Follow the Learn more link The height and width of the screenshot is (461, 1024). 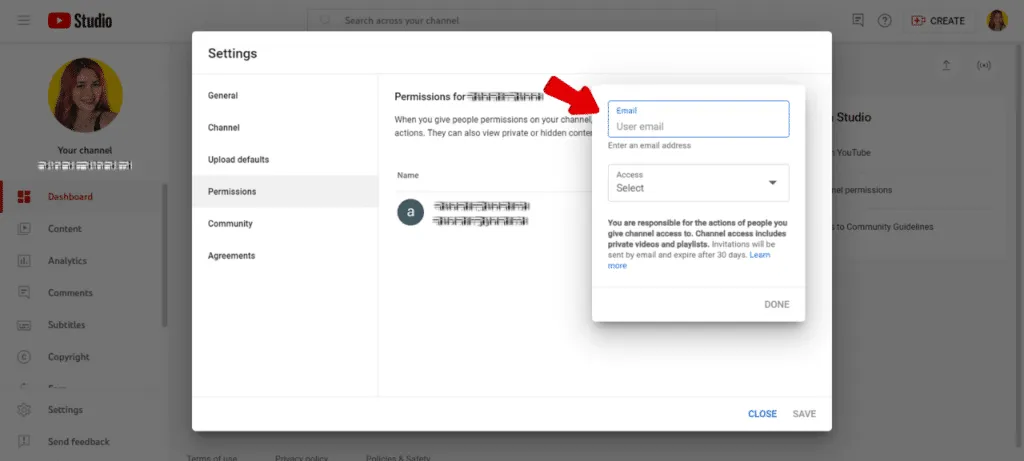(618, 266)
